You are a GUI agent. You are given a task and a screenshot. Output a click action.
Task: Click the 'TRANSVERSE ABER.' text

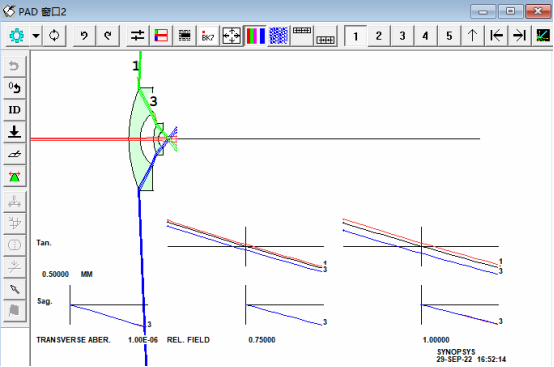click(x=73, y=340)
